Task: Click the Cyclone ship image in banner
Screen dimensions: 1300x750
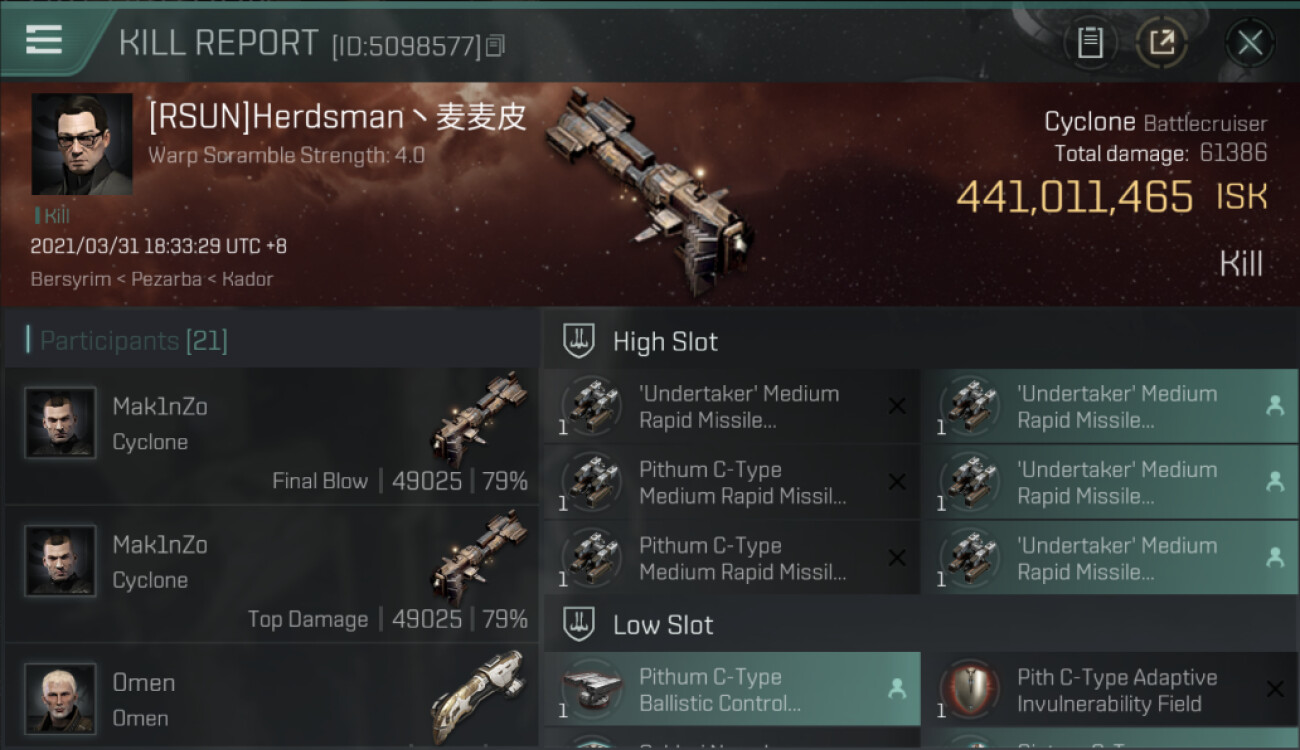Action: pyautogui.click(x=648, y=190)
